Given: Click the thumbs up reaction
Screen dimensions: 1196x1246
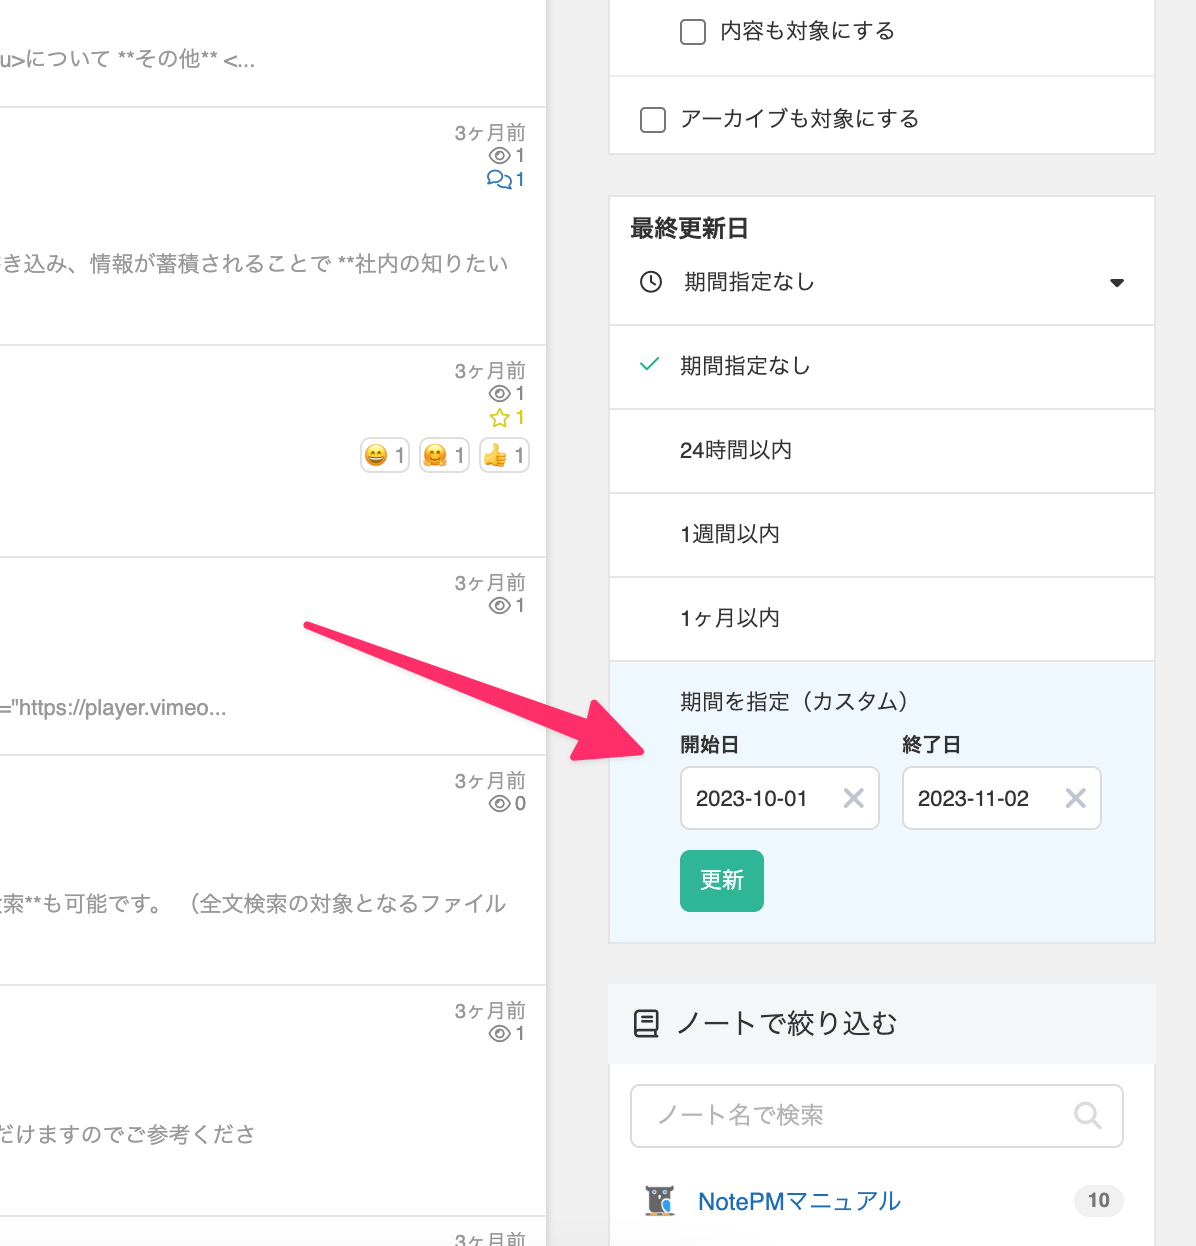Looking at the screenshot, I should click(504, 456).
